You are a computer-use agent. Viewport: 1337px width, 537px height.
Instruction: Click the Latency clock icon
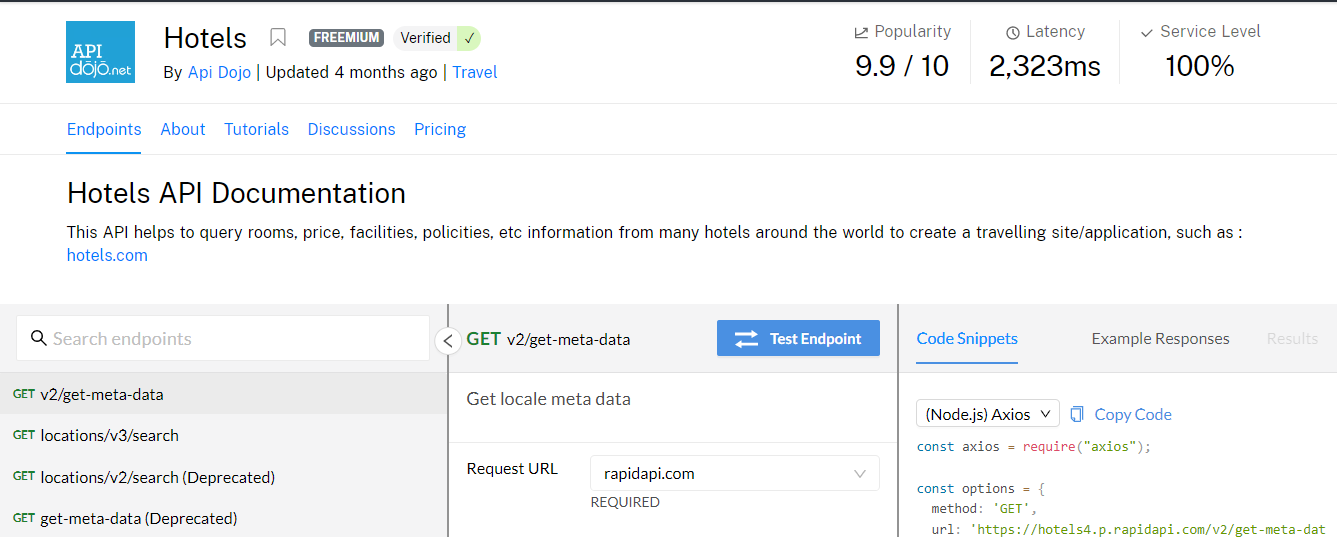point(1013,32)
